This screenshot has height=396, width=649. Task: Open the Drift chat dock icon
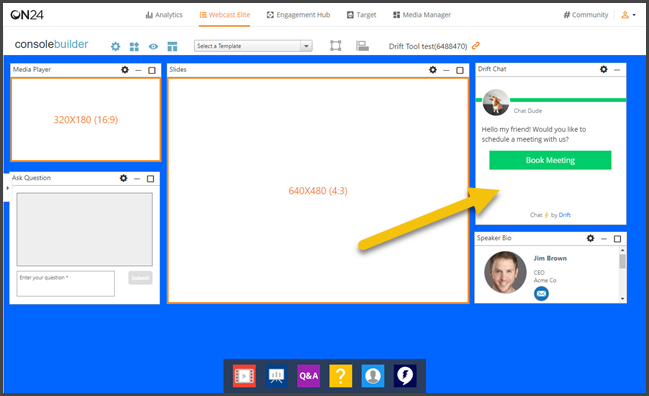405,376
